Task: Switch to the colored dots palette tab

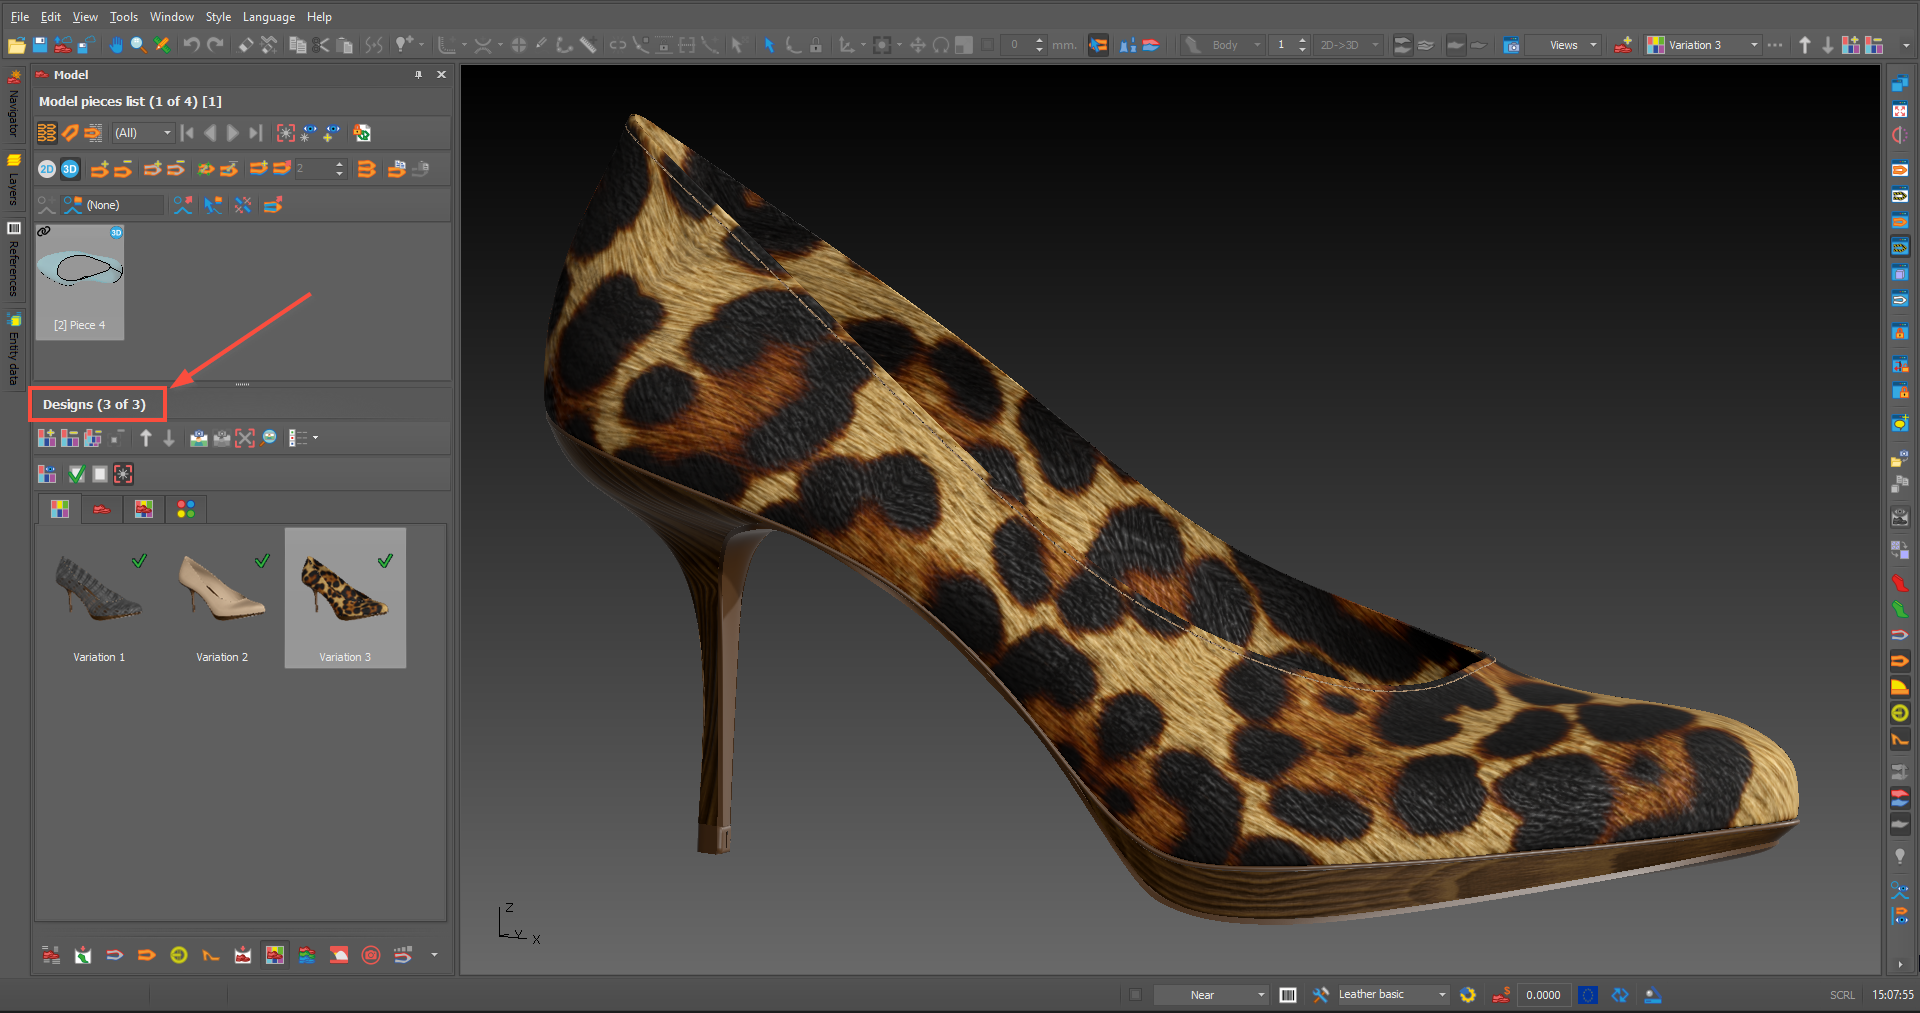Action: point(186,510)
